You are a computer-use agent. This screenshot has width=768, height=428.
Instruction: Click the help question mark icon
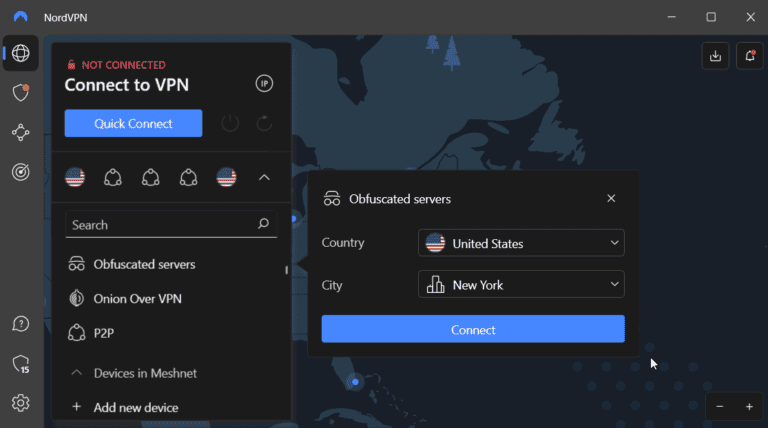[20, 324]
